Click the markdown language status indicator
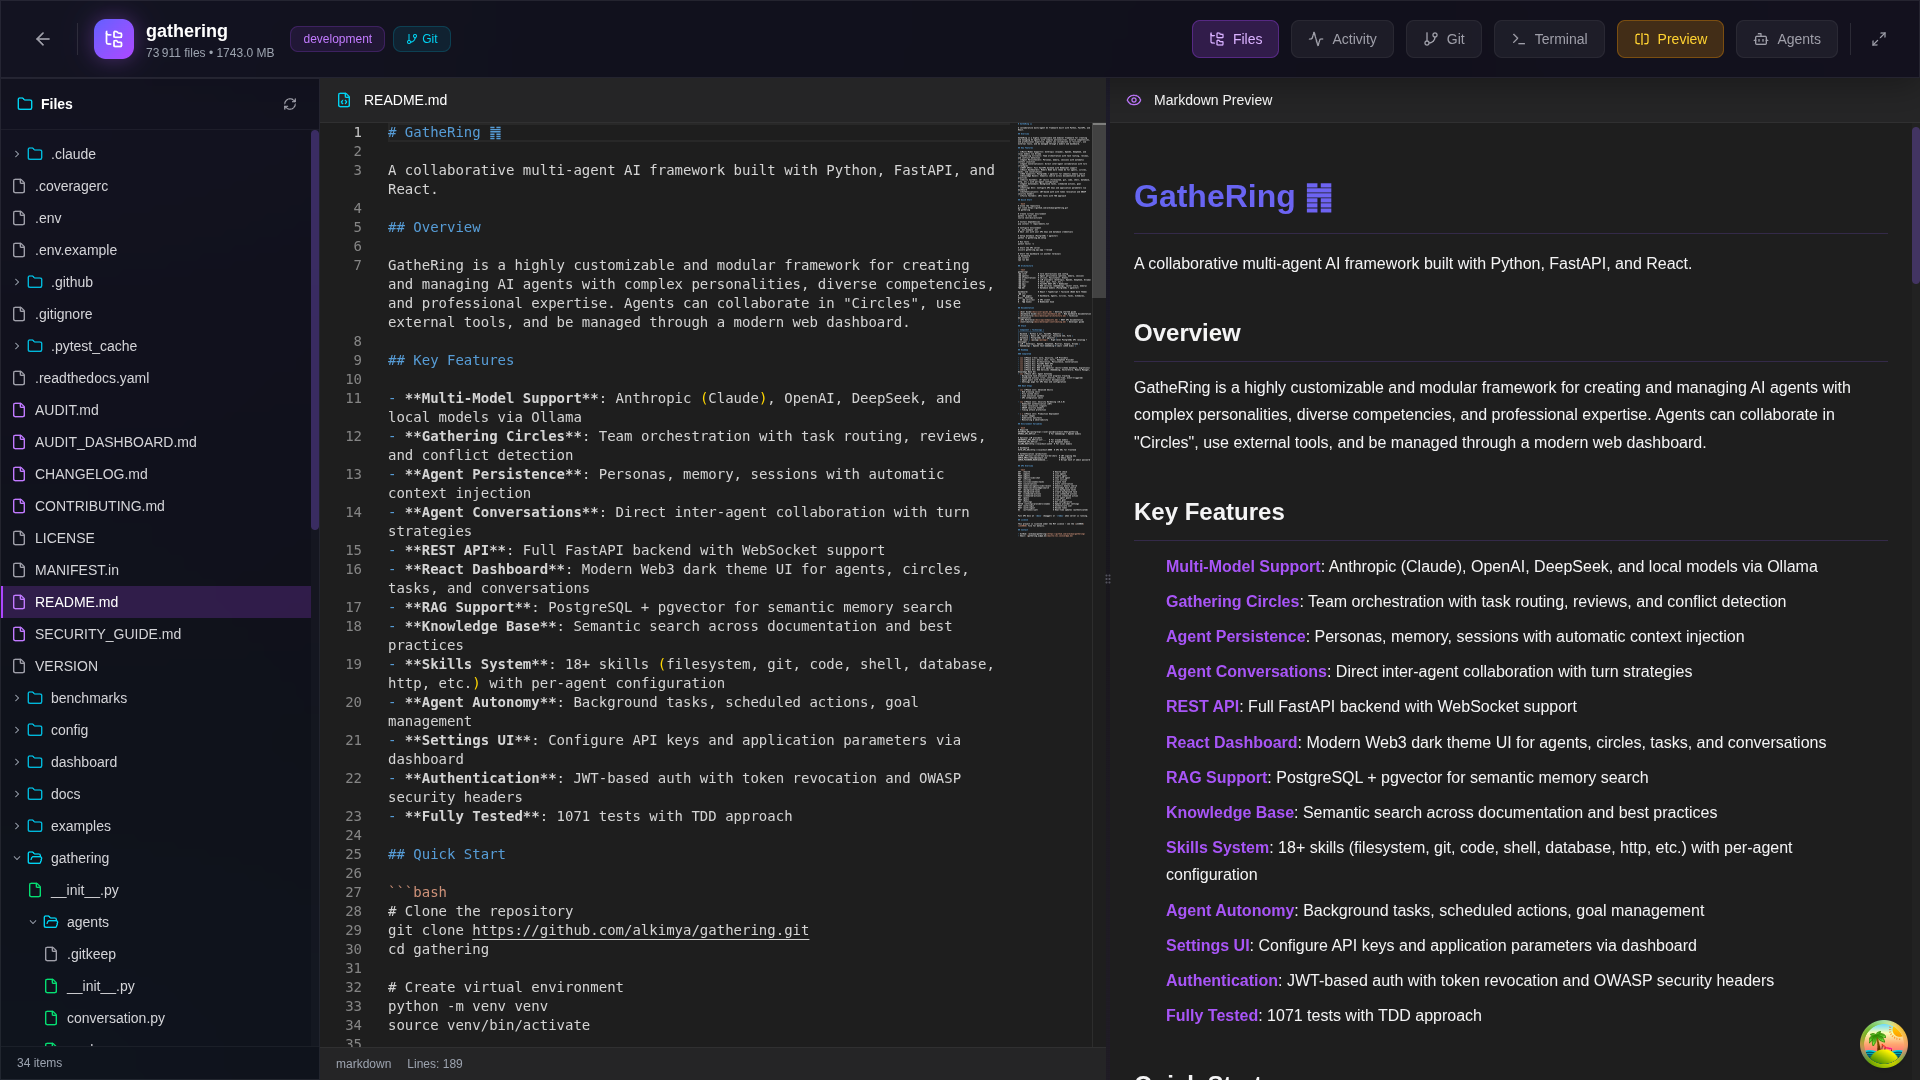 [x=363, y=1064]
